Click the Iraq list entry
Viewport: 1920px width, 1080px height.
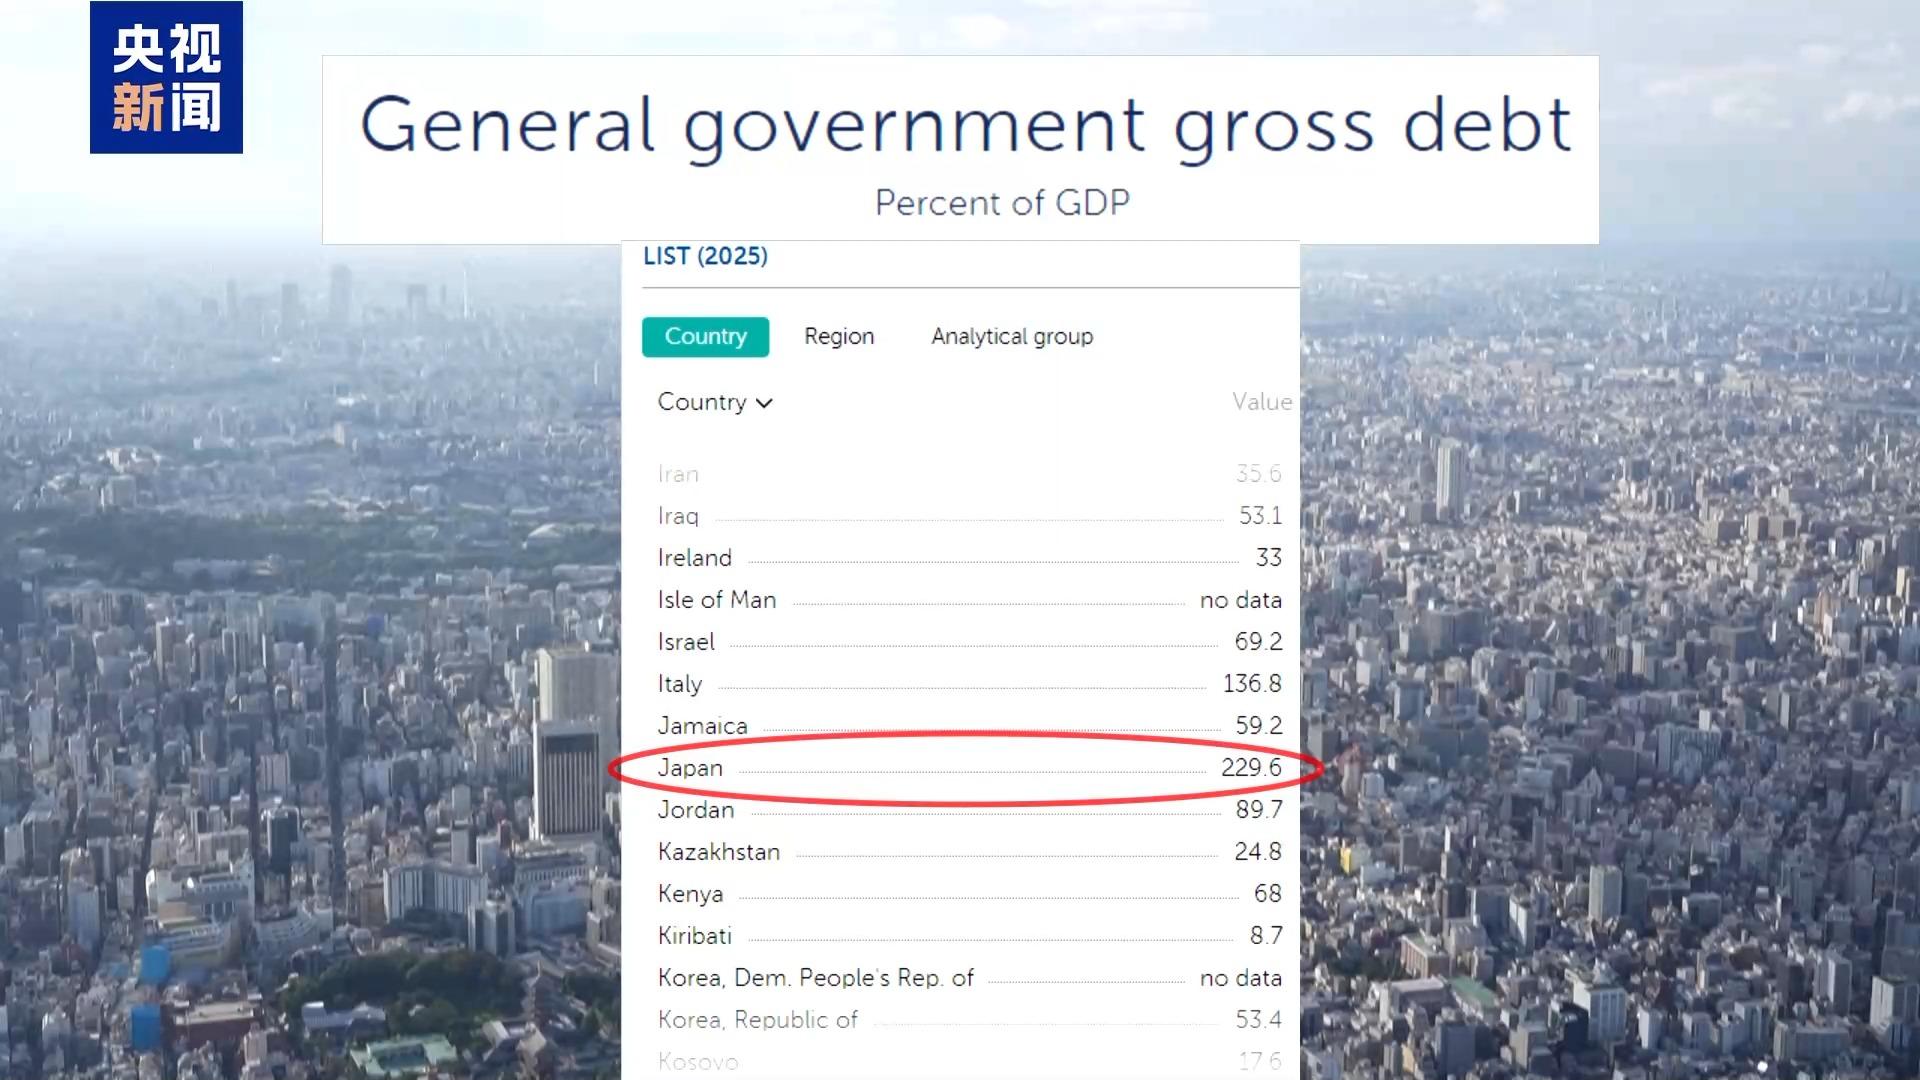(677, 515)
